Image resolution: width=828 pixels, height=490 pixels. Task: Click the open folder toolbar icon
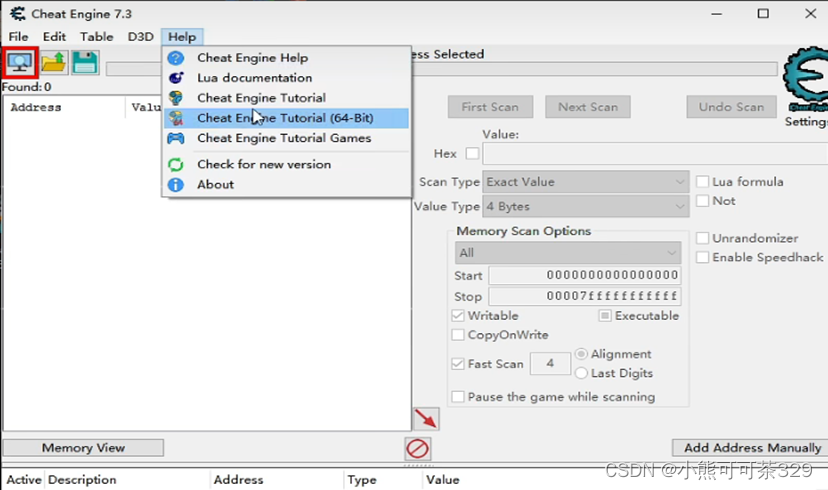coord(53,63)
